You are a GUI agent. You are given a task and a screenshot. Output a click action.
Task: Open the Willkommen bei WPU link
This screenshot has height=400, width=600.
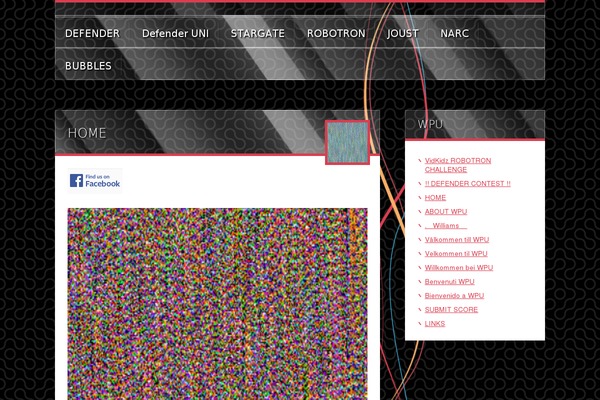click(x=459, y=268)
